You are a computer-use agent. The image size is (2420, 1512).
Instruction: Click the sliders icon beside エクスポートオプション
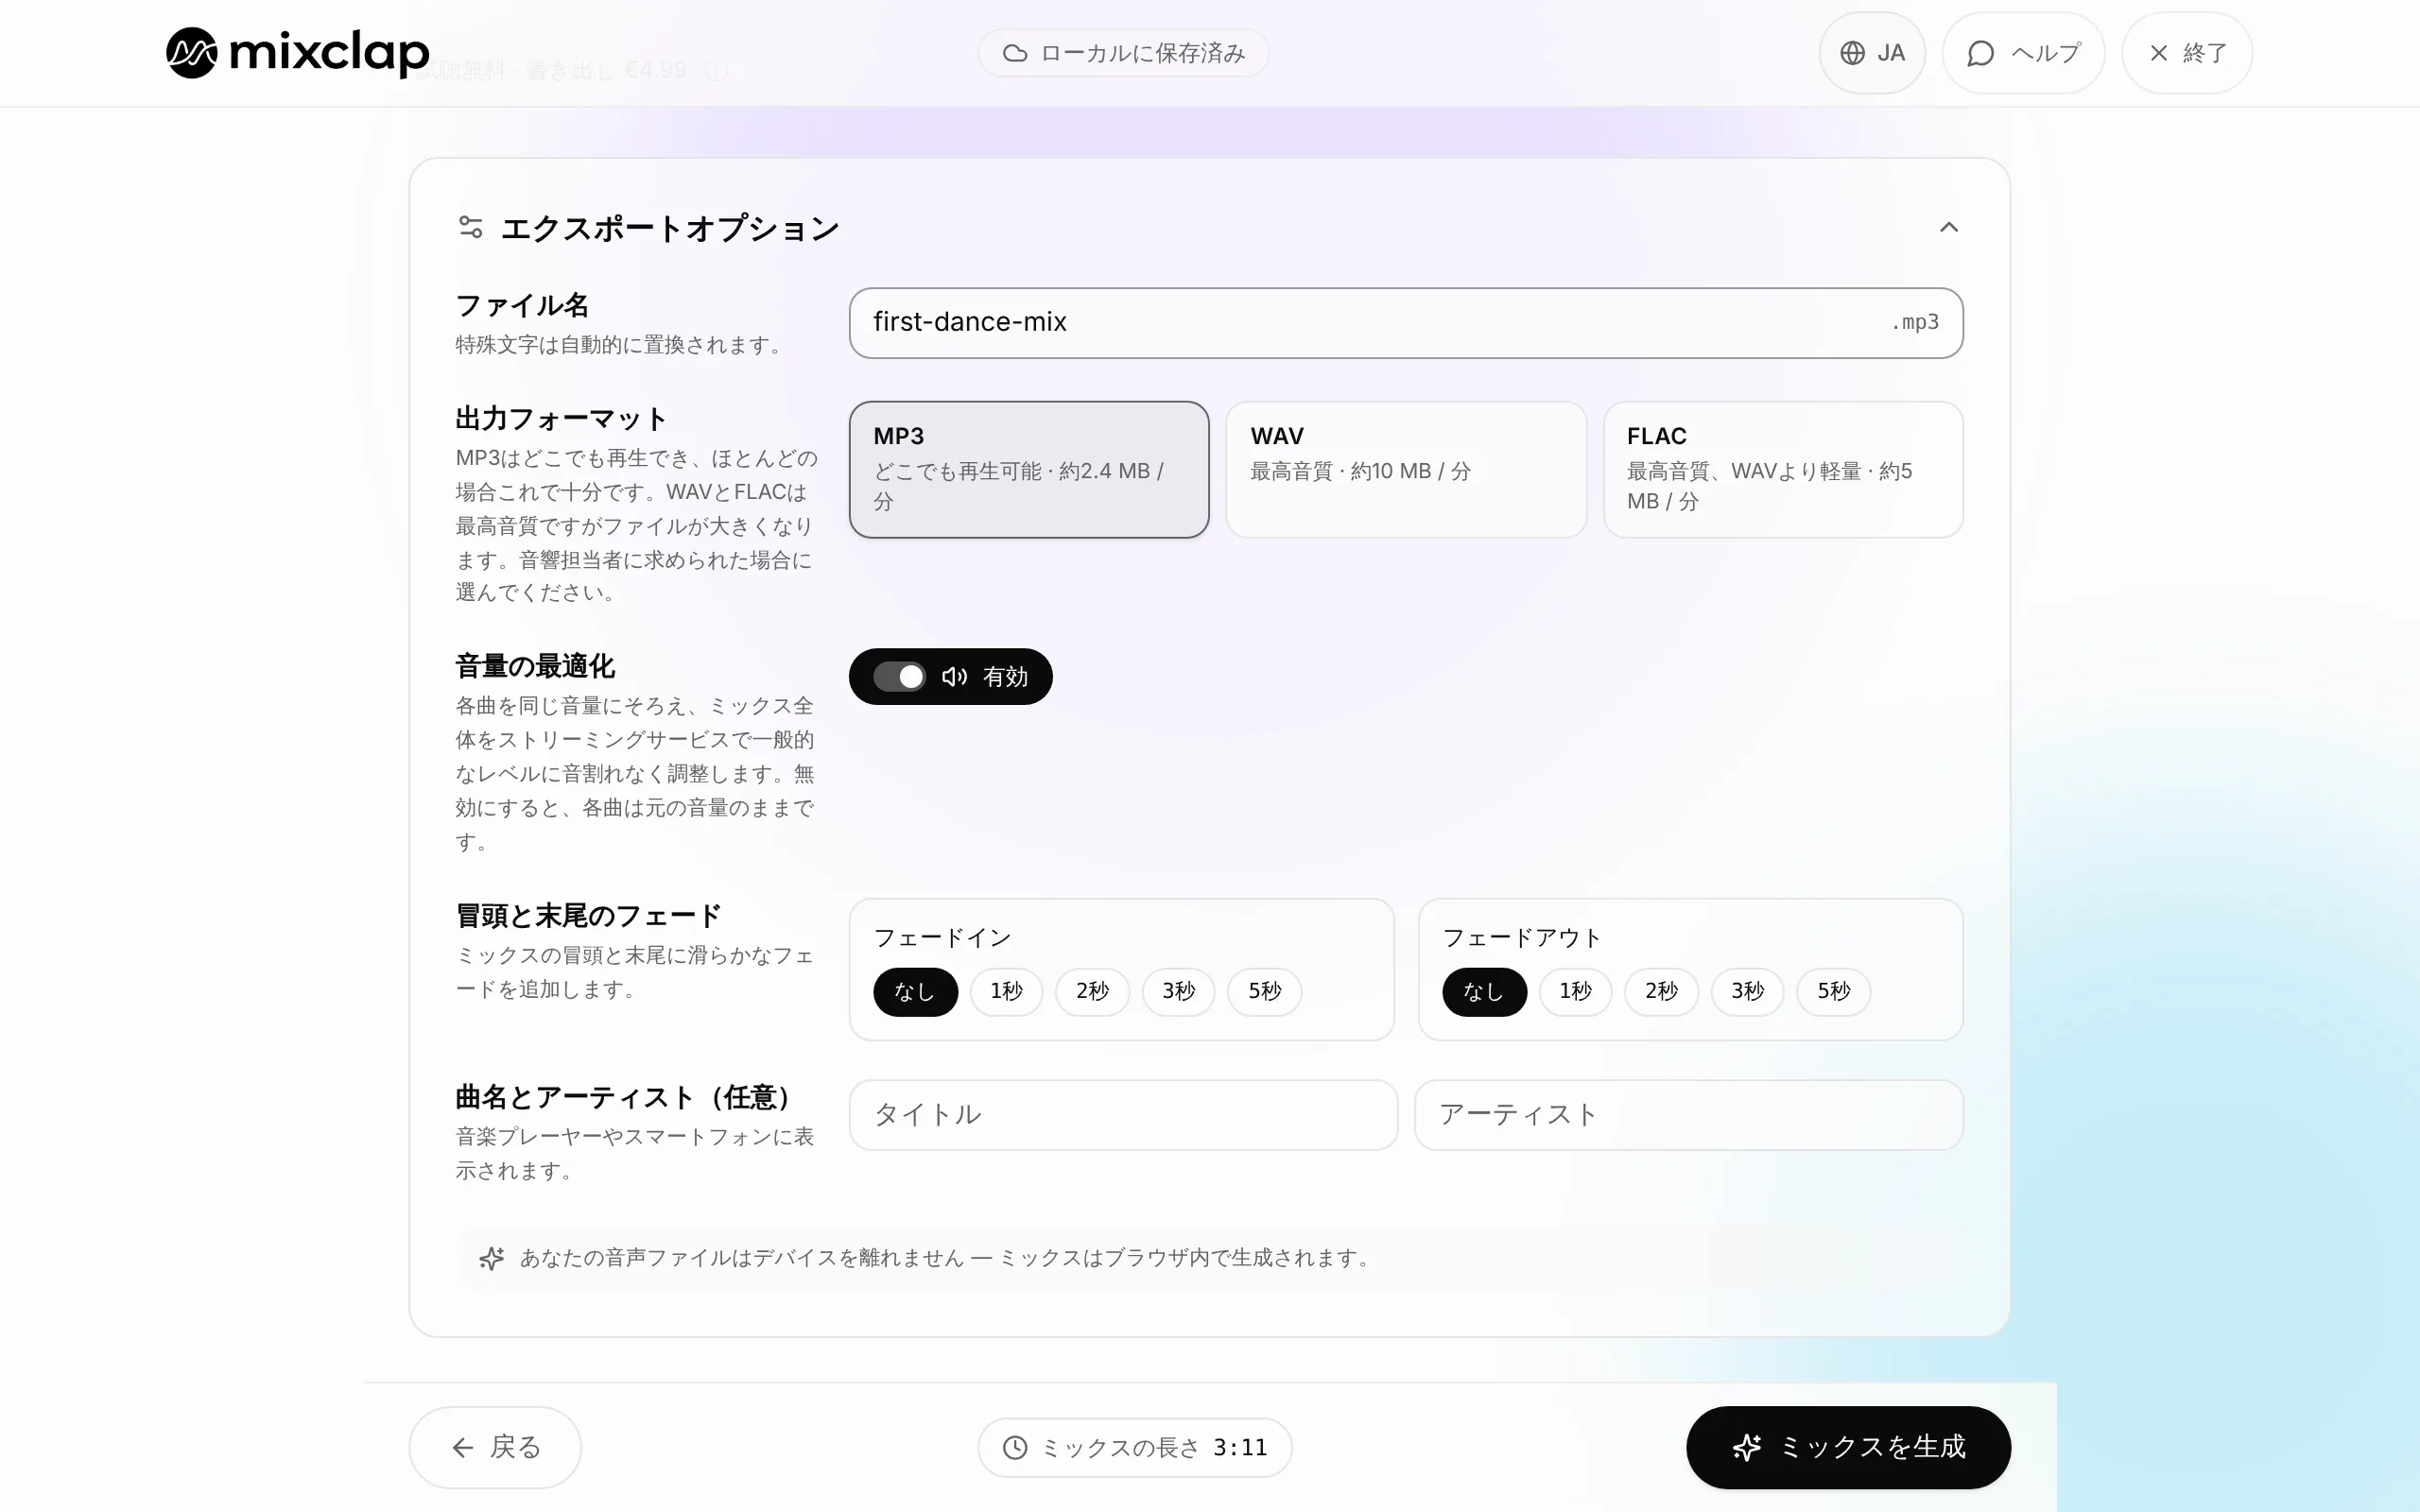coord(471,227)
